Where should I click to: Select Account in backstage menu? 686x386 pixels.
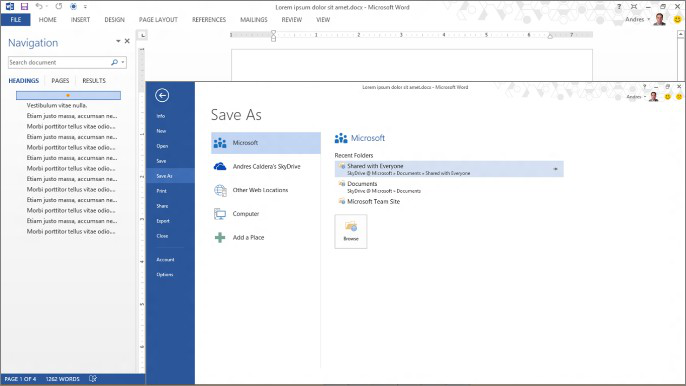pyautogui.click(x=165, y=260)
